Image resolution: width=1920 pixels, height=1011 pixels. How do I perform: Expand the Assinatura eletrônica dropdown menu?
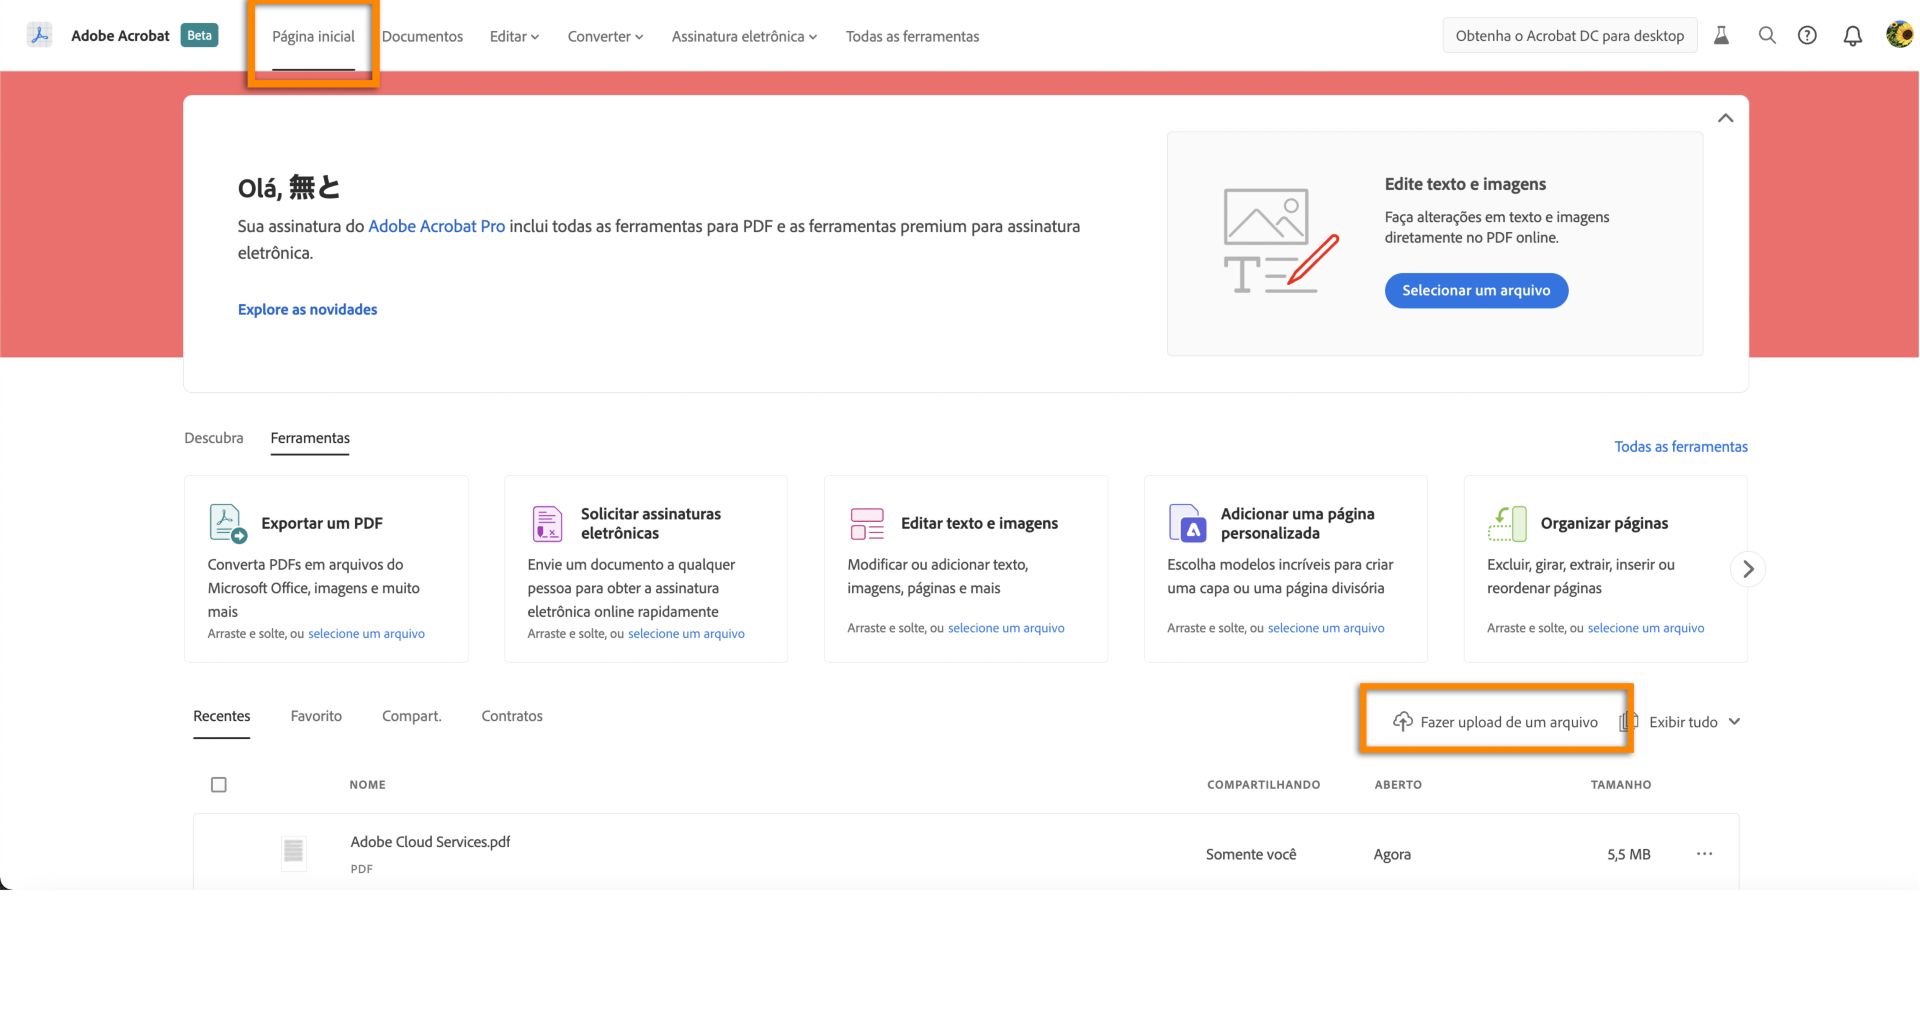(x=744, y=36)
